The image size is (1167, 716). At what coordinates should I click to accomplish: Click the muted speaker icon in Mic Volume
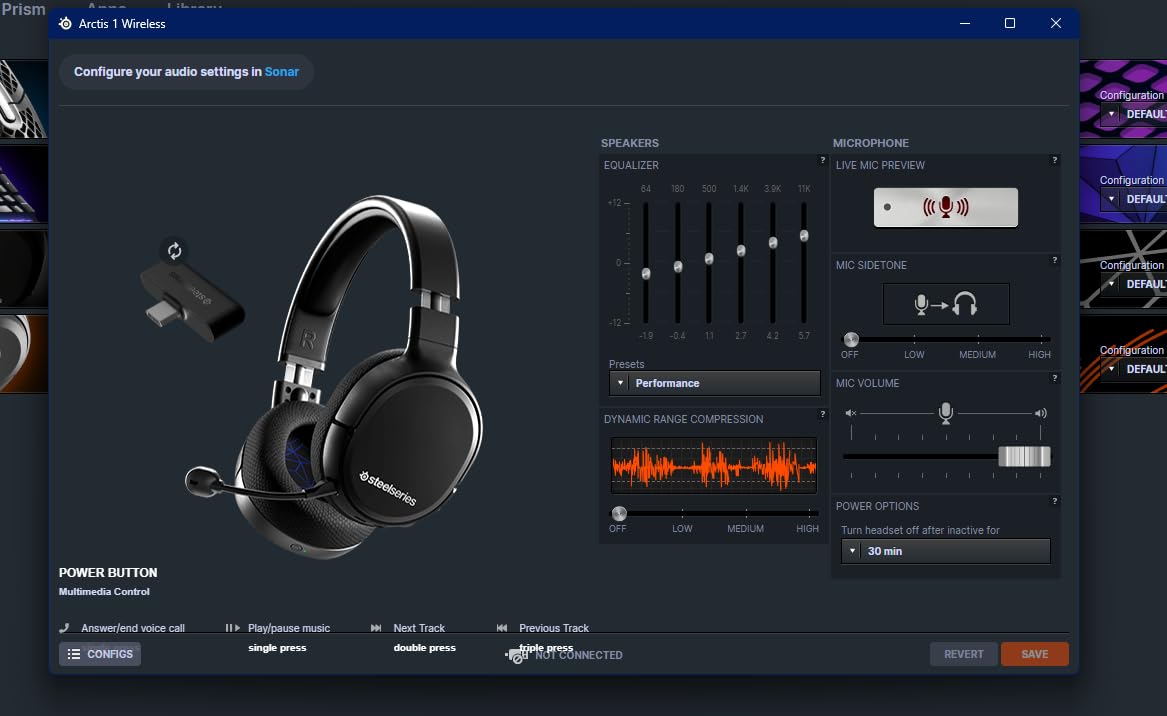tap(851, 413)
